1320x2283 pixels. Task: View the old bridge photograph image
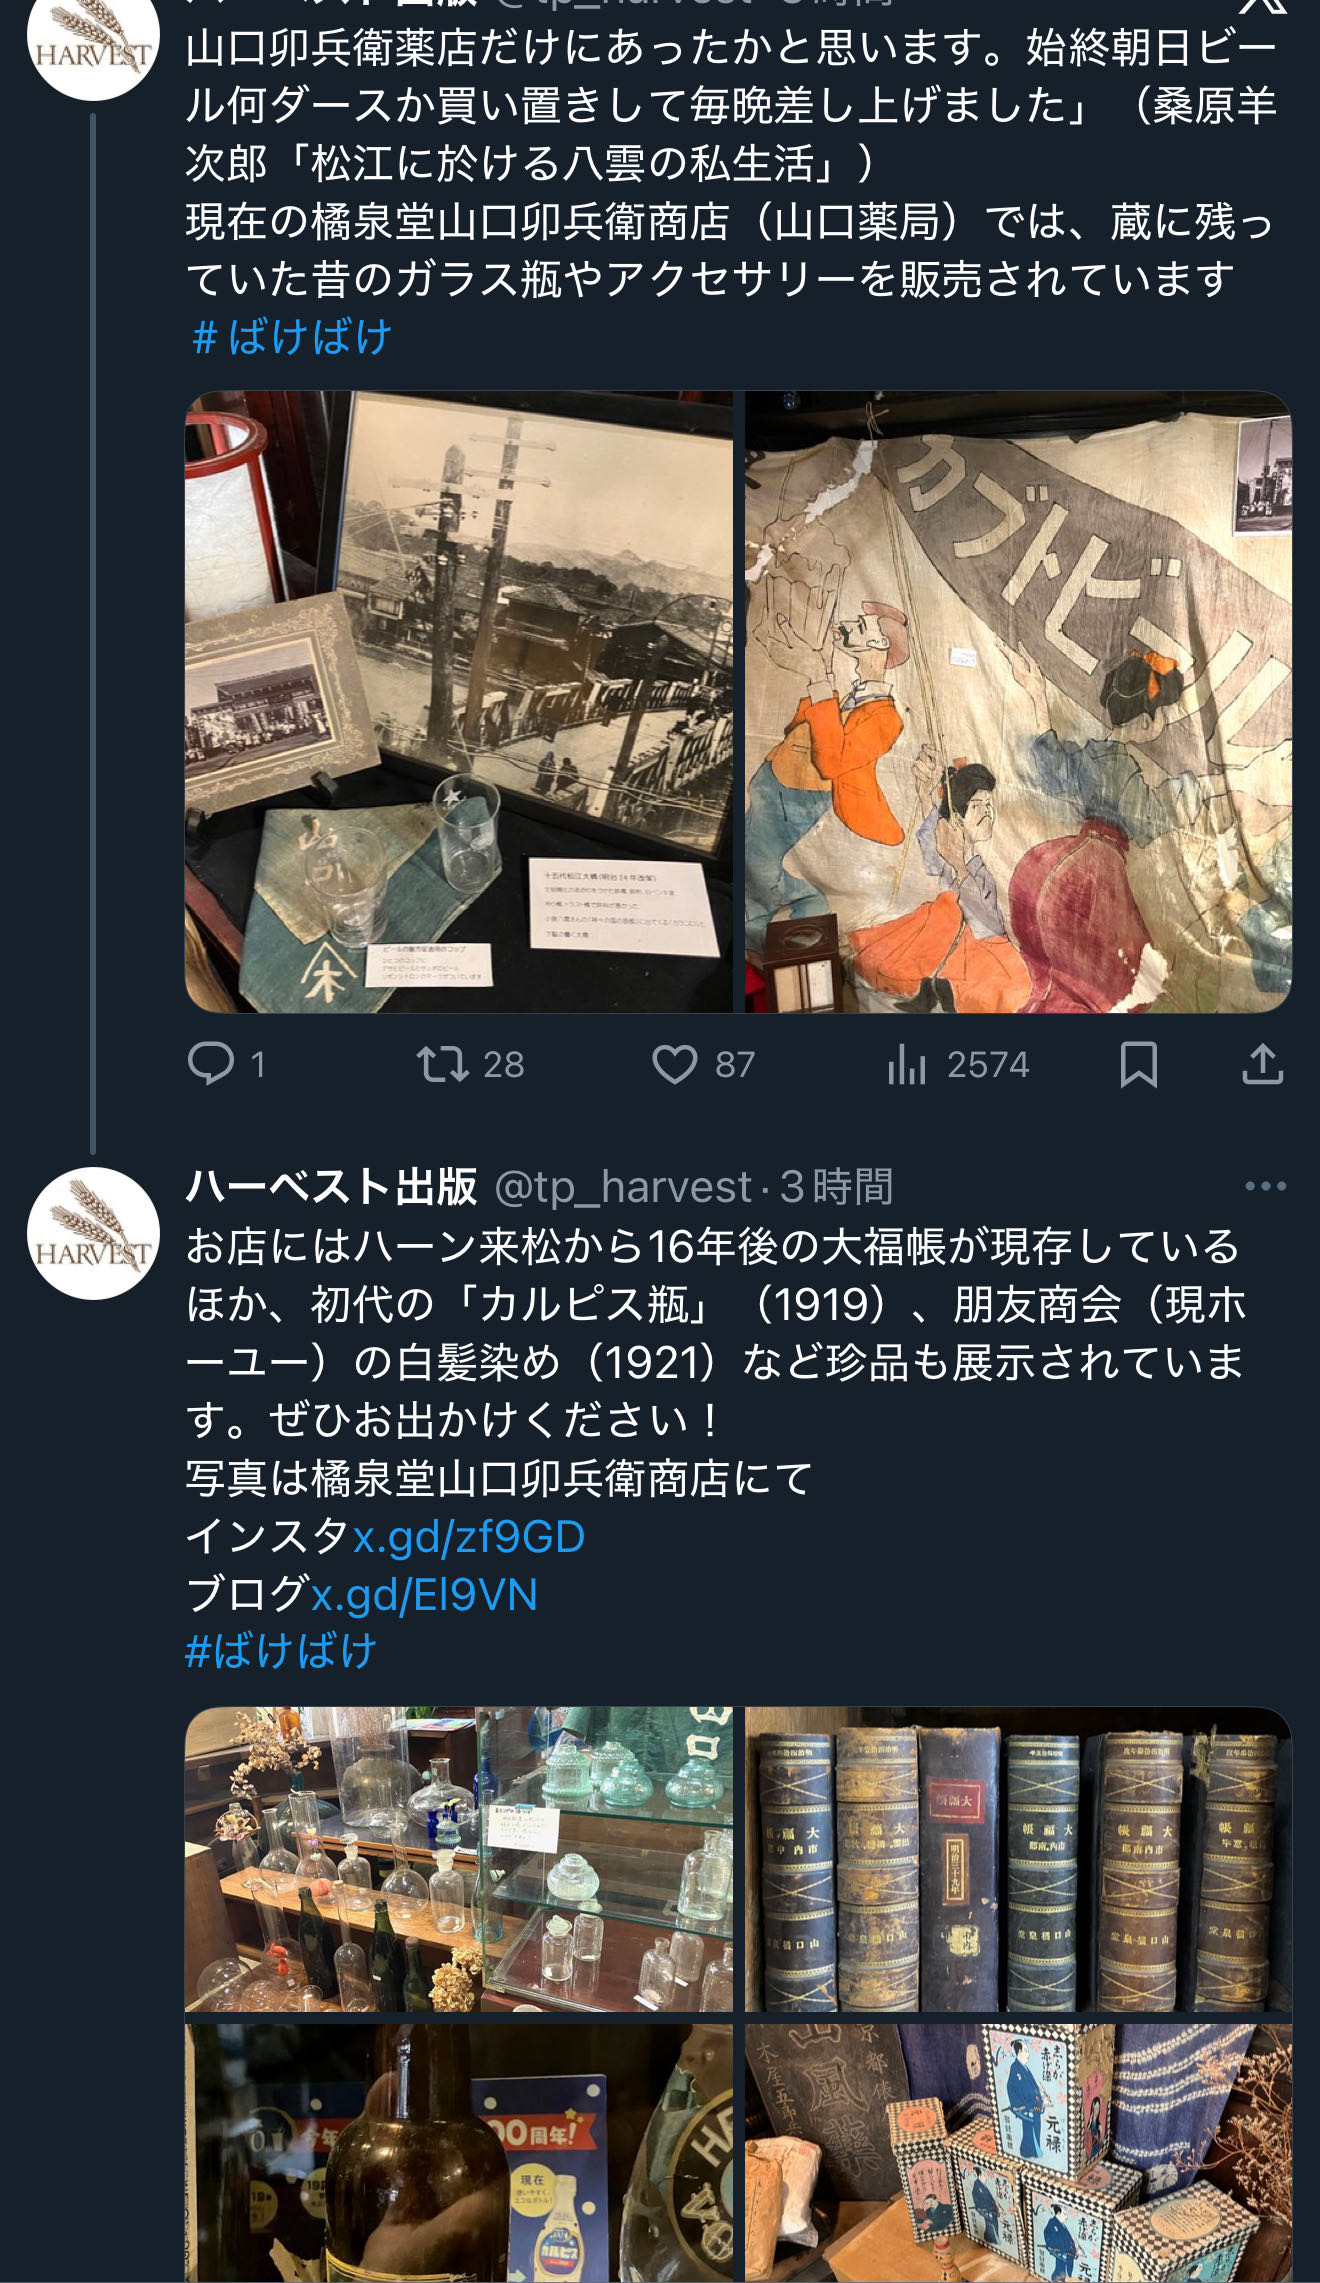coord(459,702)
